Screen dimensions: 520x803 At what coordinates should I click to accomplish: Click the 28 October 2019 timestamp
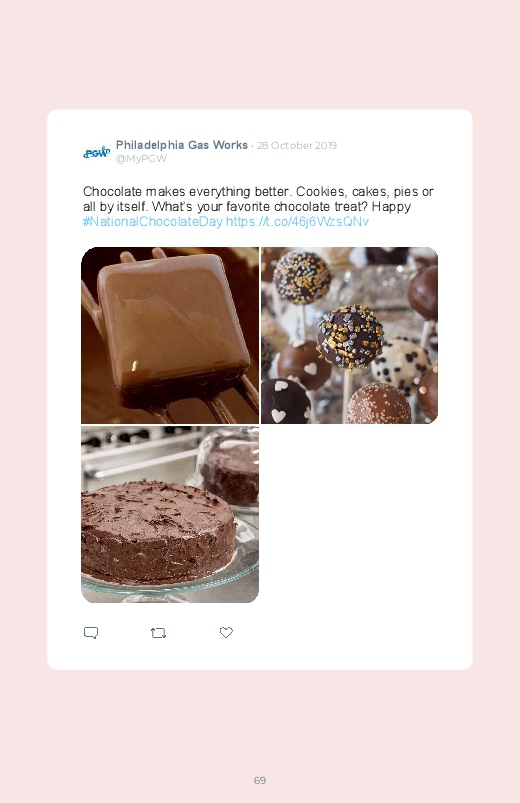(297, 145)
